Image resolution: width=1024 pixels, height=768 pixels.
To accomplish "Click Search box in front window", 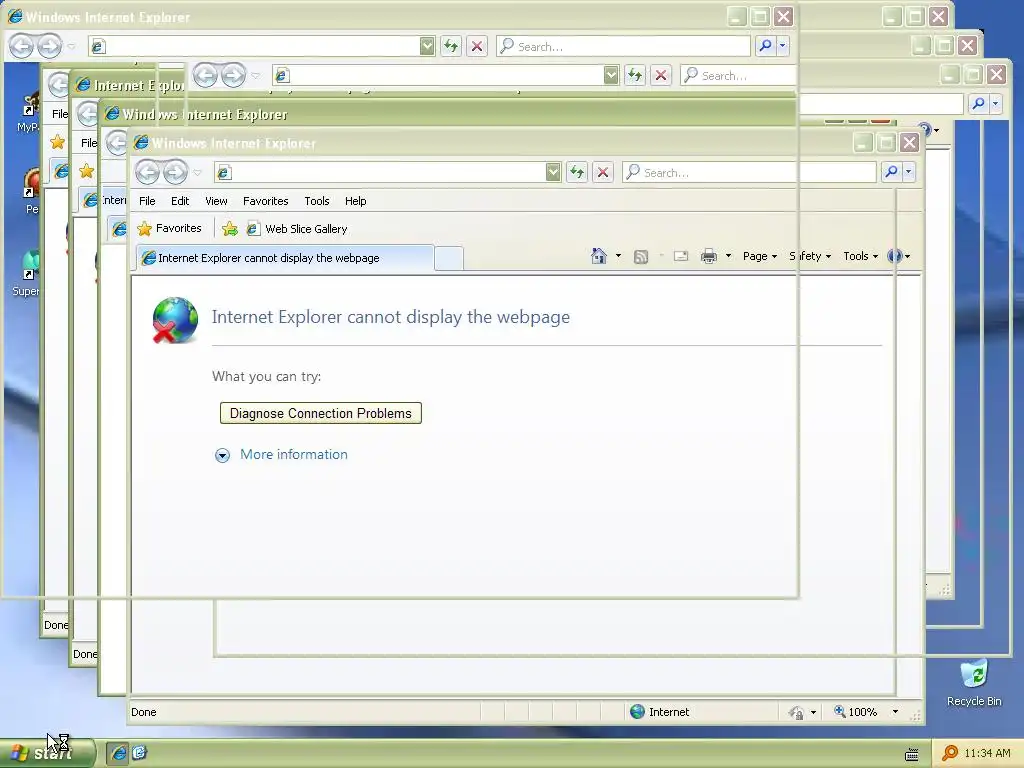I will 749,172.
